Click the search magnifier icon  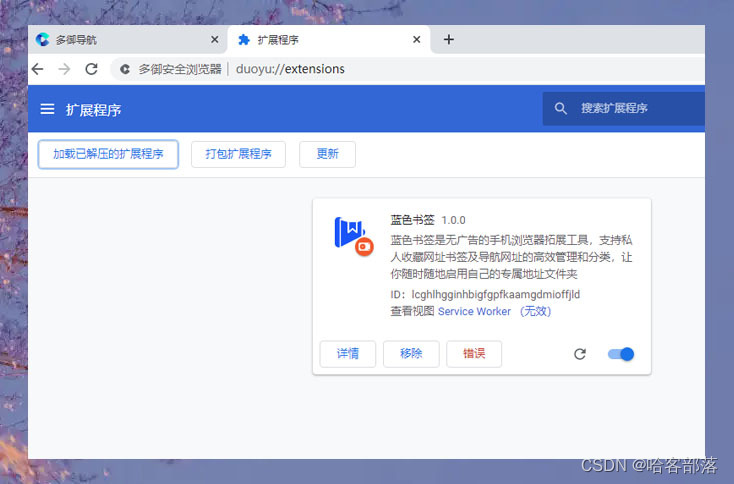click(x=560, y=109)
